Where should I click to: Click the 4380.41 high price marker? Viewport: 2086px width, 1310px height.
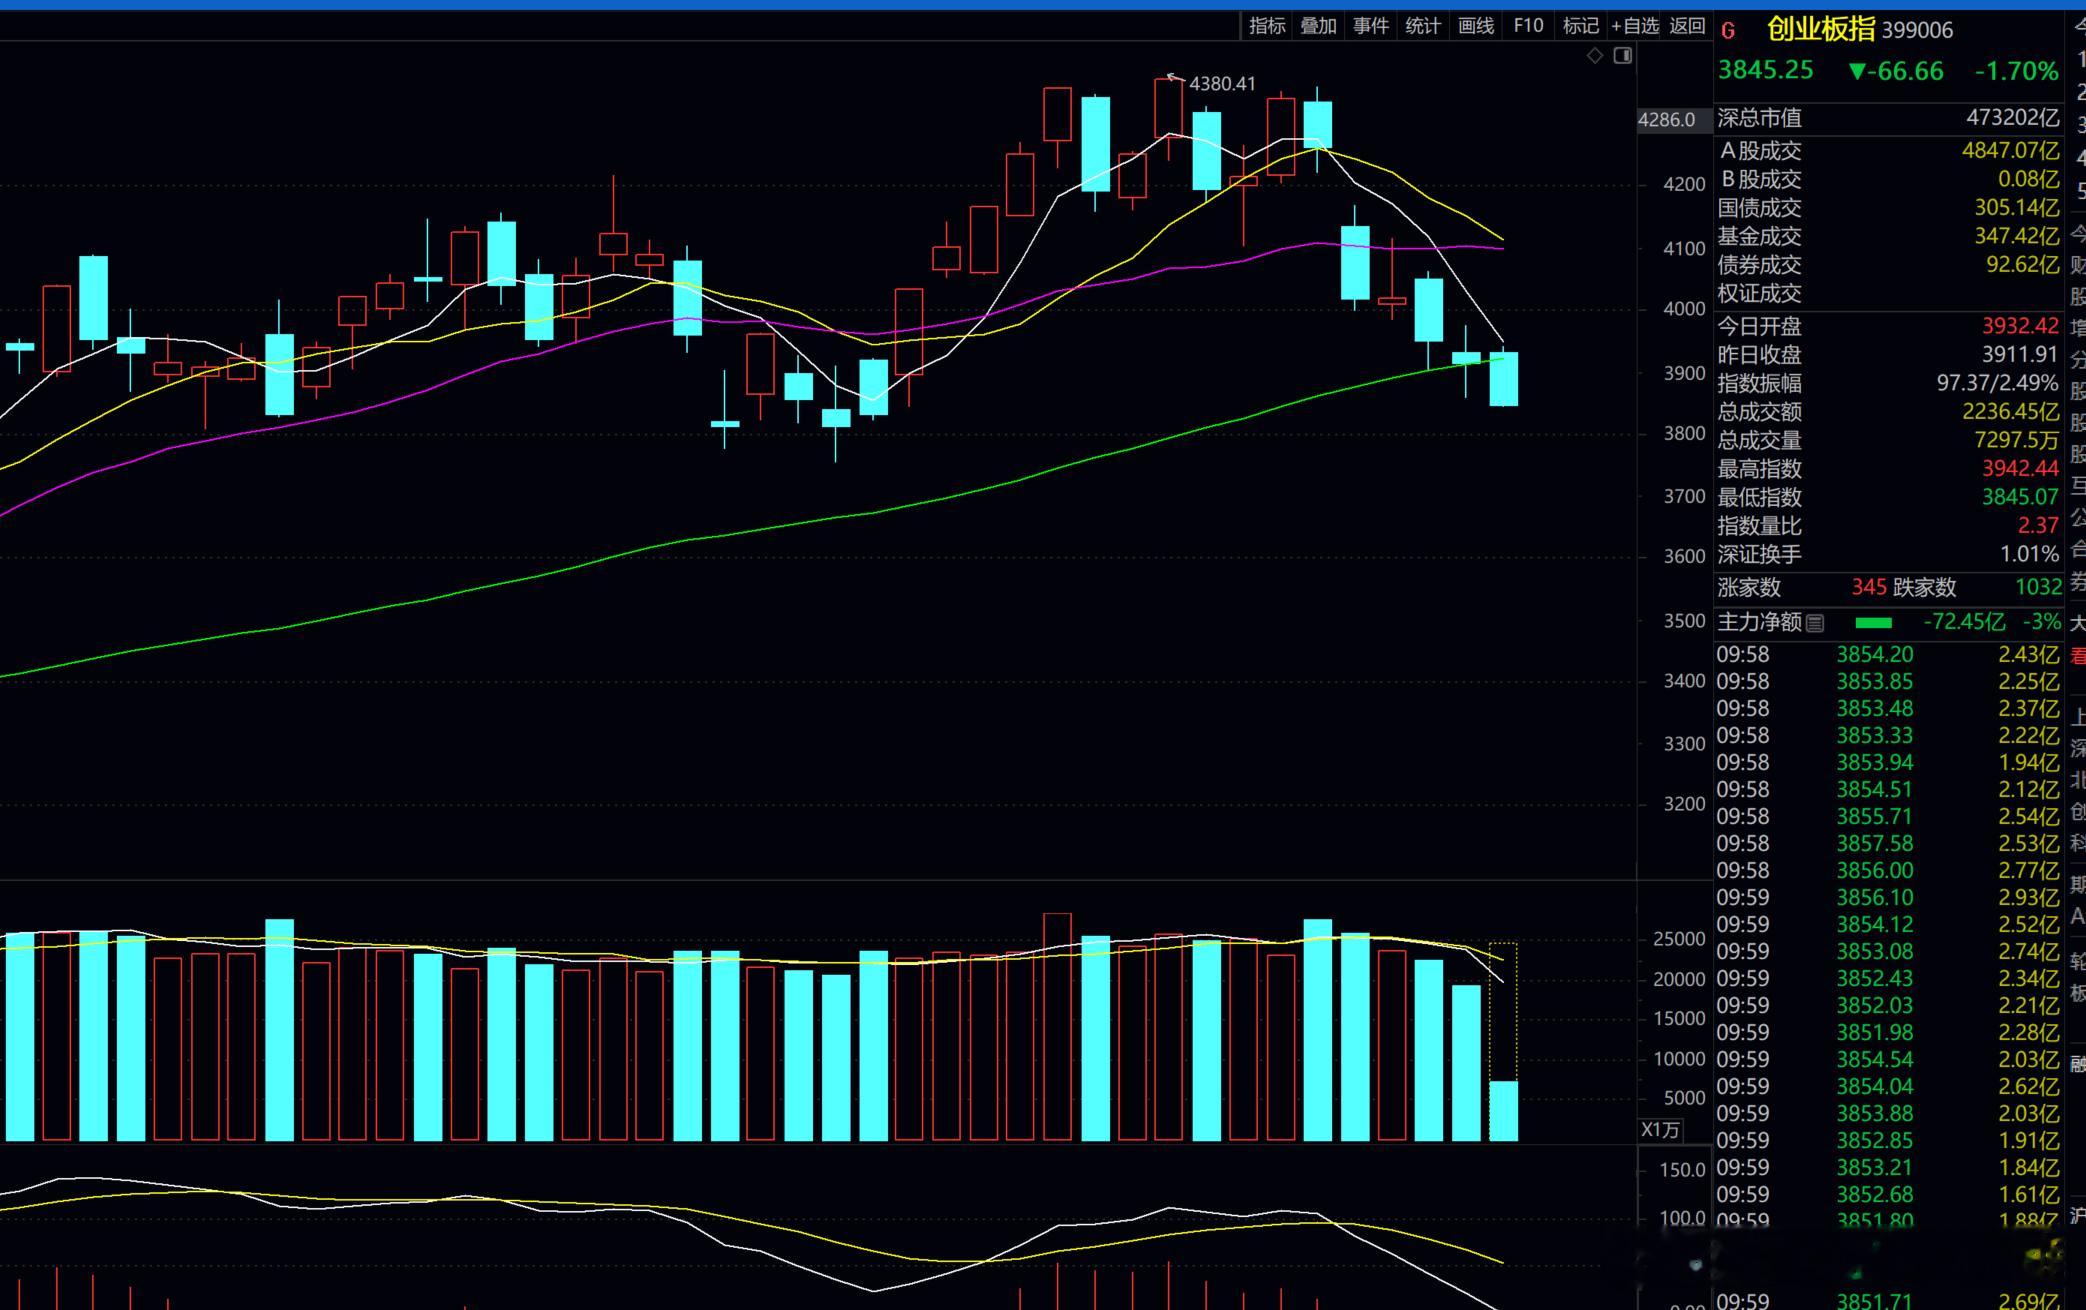coord(1222,84)
